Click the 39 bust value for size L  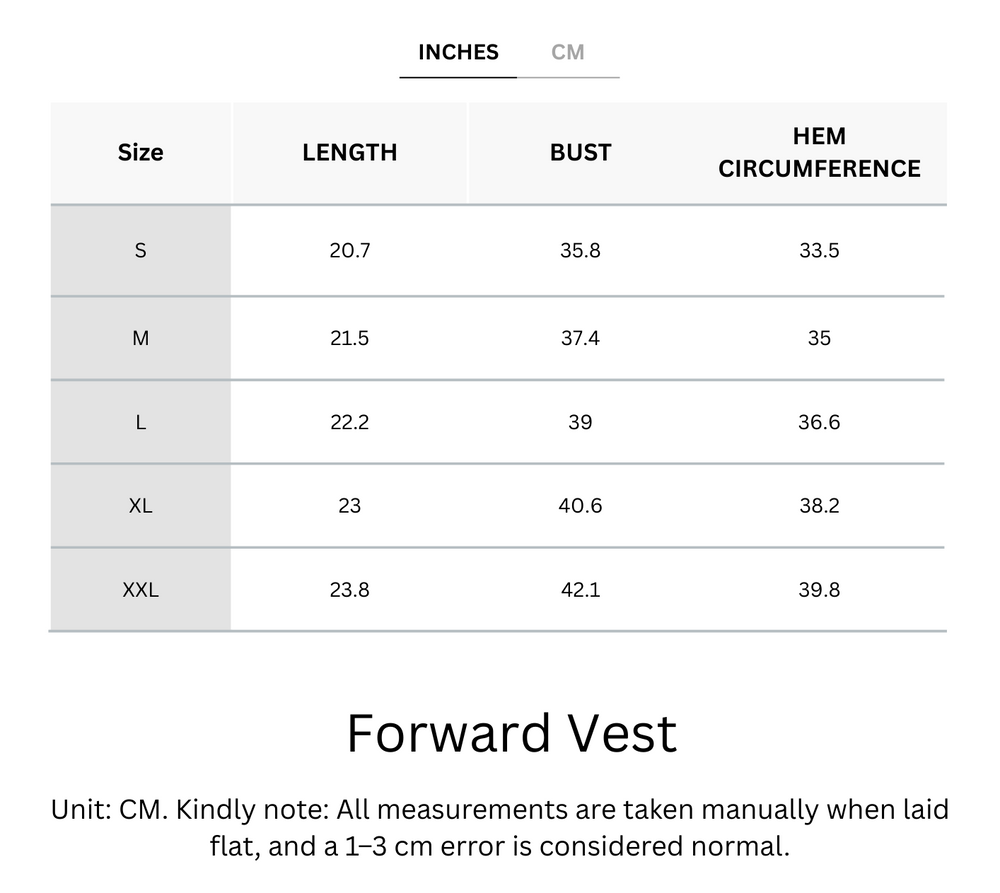tap(580, 422)
